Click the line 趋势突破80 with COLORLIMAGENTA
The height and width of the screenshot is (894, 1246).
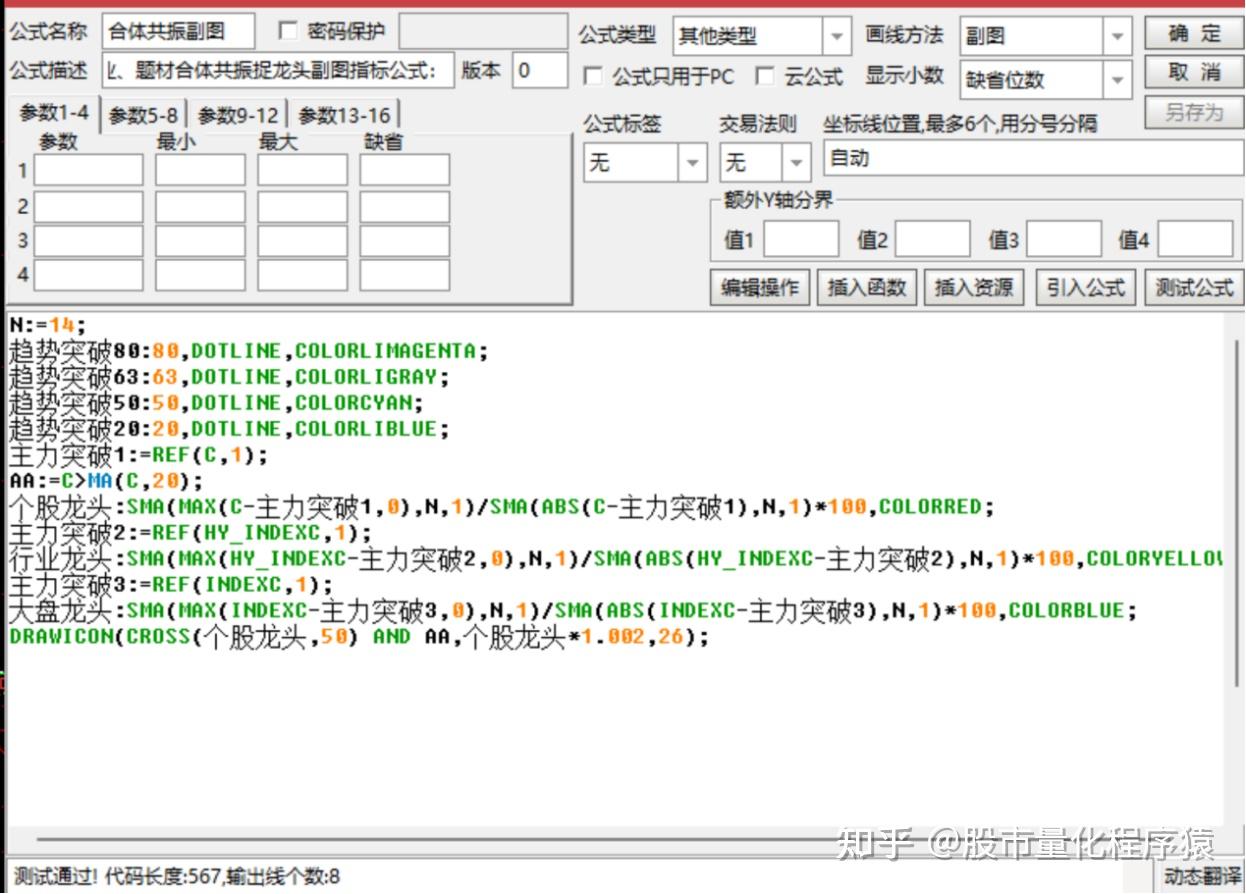point(248,351)
